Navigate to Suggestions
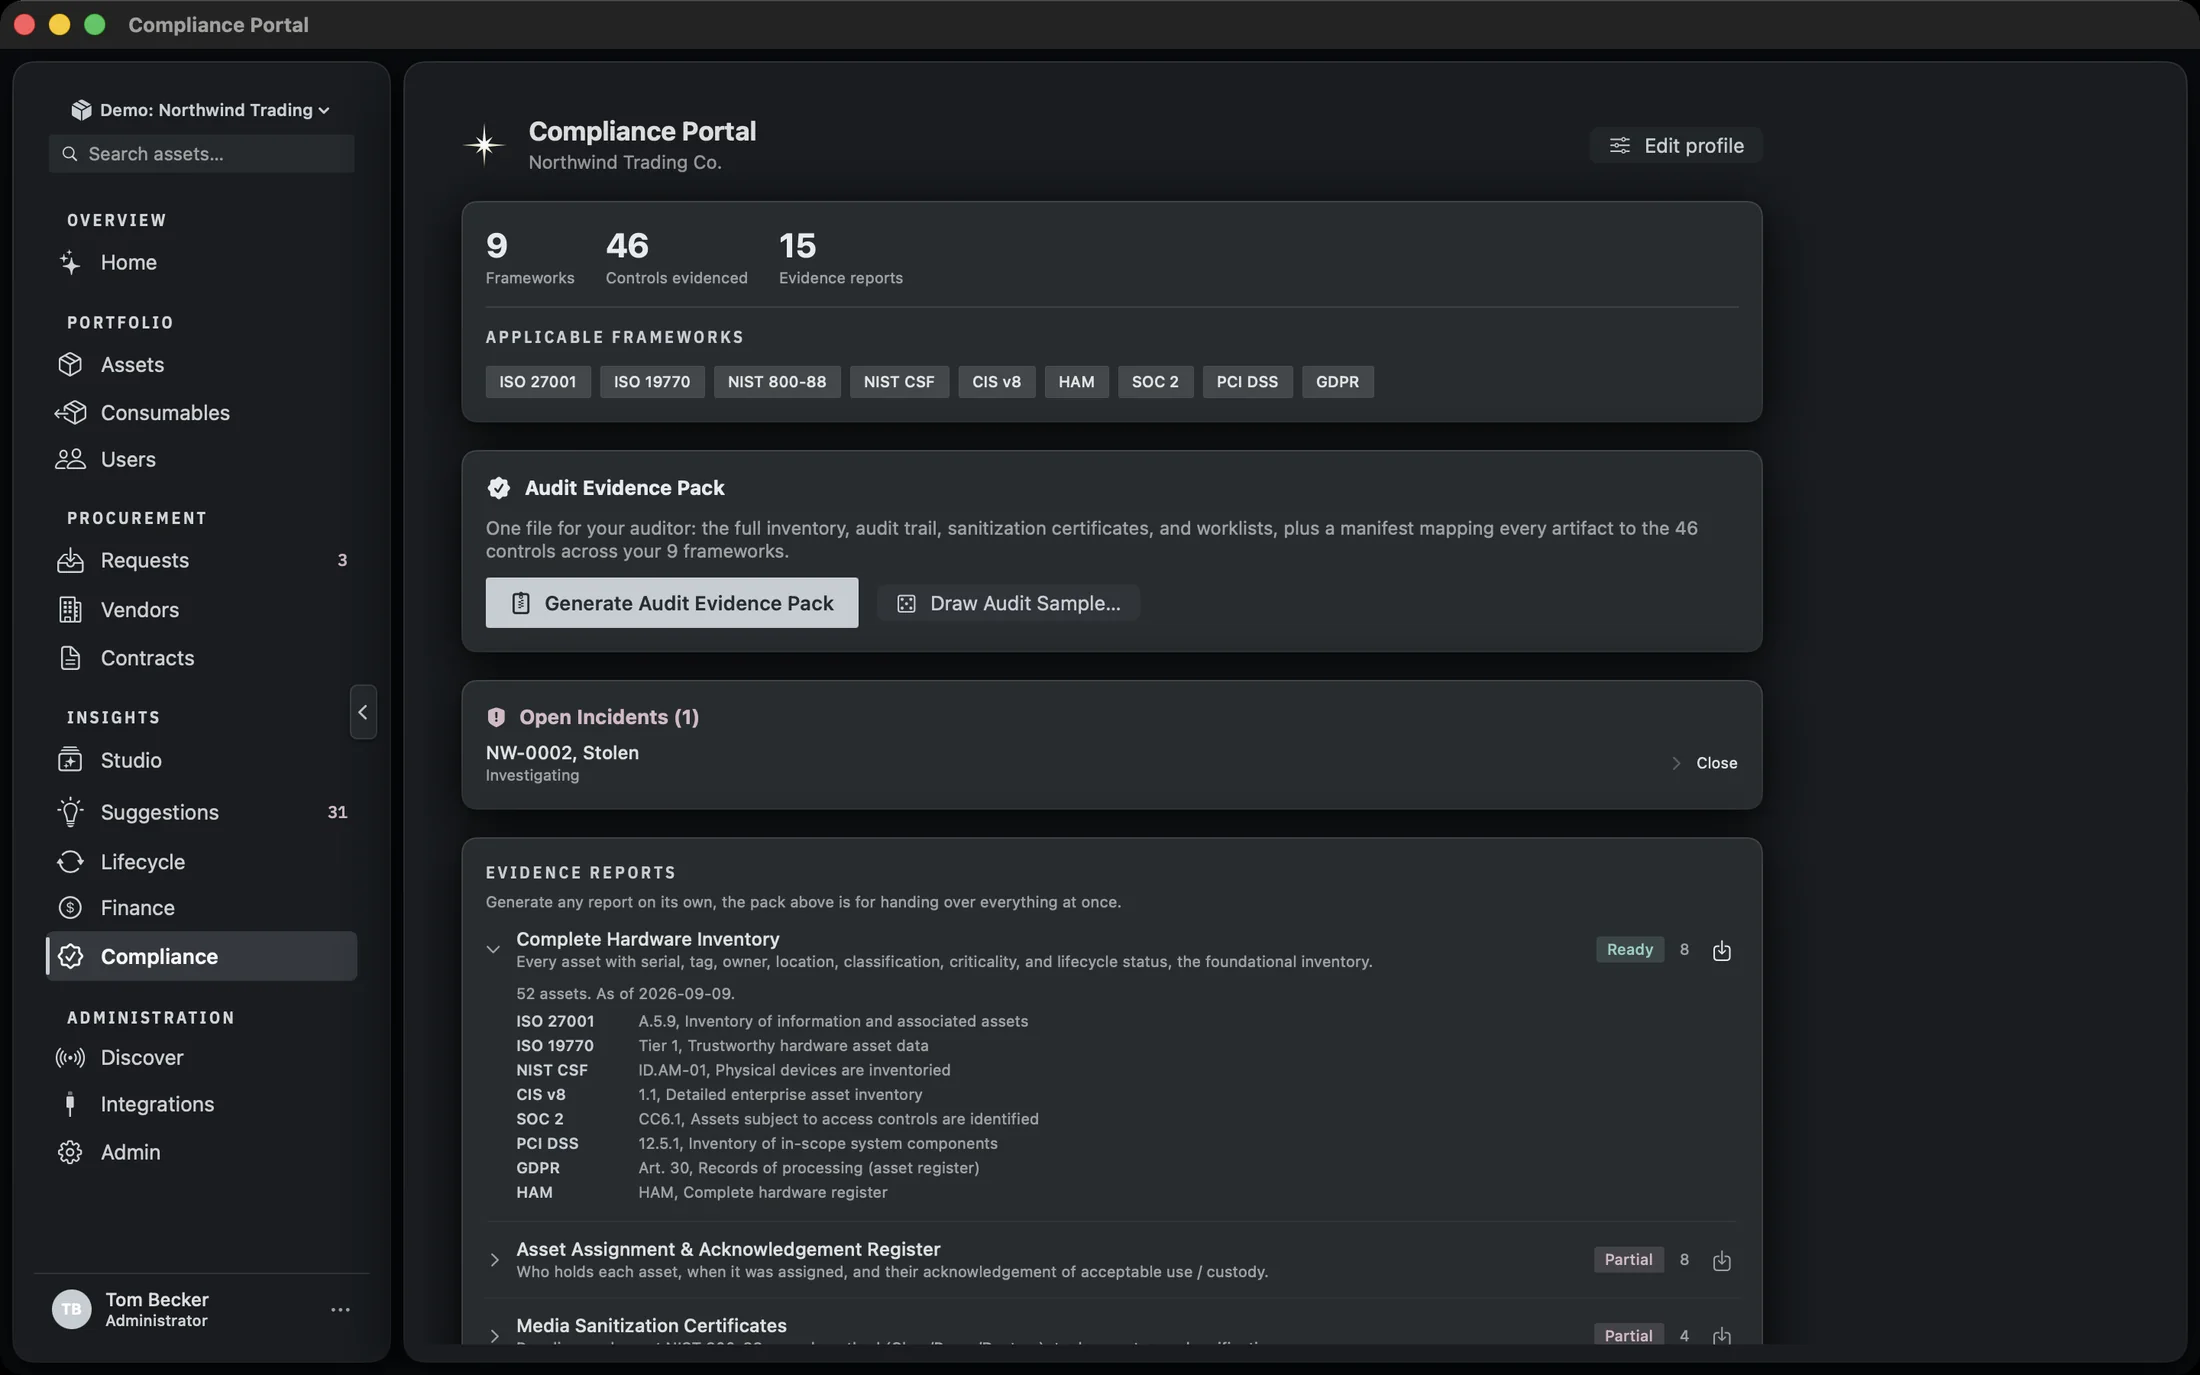This screenshot has width=2200, height=1375. [201, 811]
